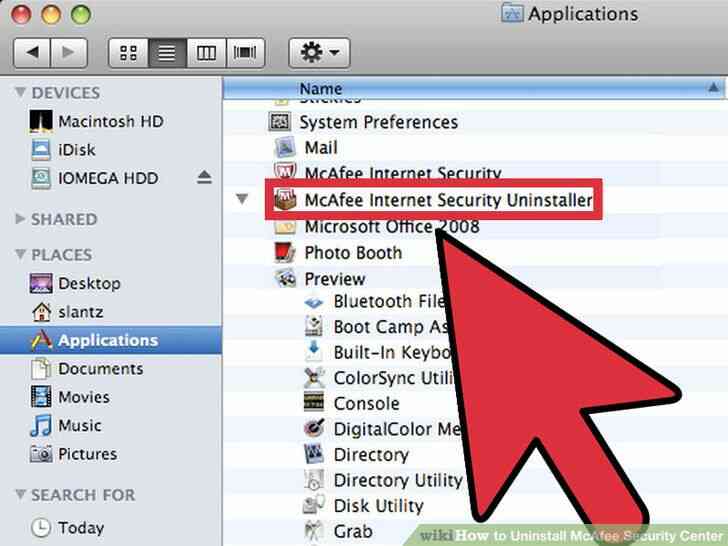Select the 'Photo Booth' row text
This screenshot has width=728, height=546.
(353, 253)
